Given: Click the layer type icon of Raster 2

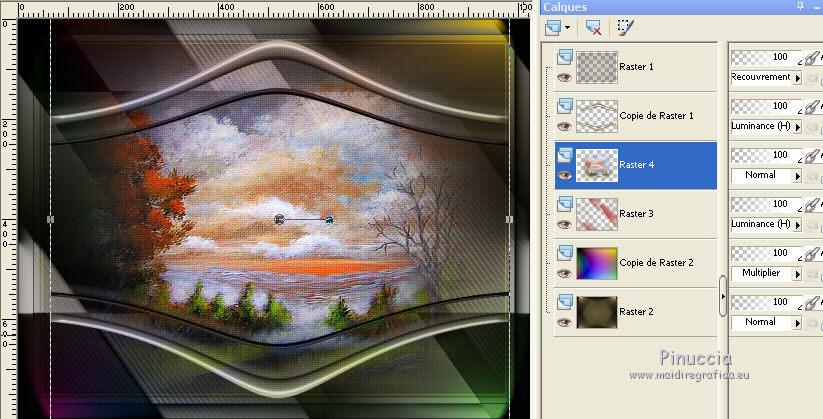Looking at the screenshot, I should pyautogui.click(x=565, y=302).
